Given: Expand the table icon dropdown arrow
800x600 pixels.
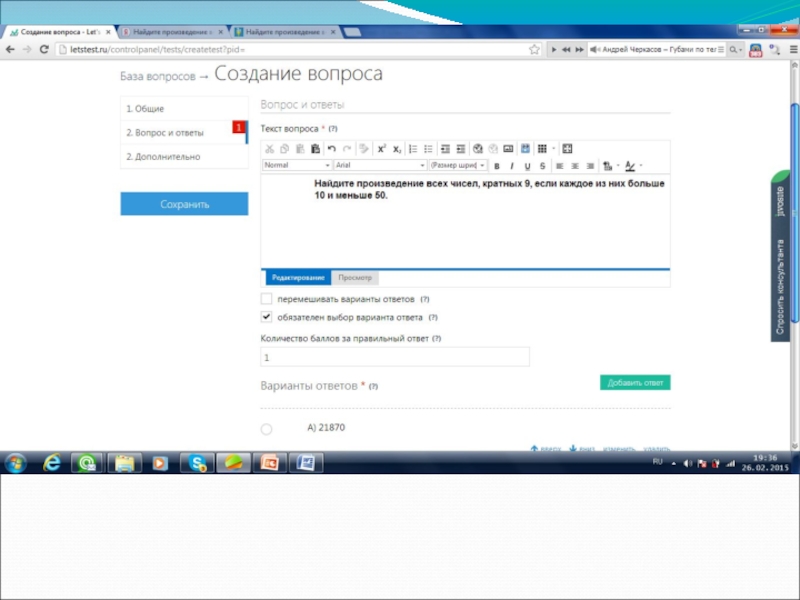Looking at the screenshot, I should point(554,149).
